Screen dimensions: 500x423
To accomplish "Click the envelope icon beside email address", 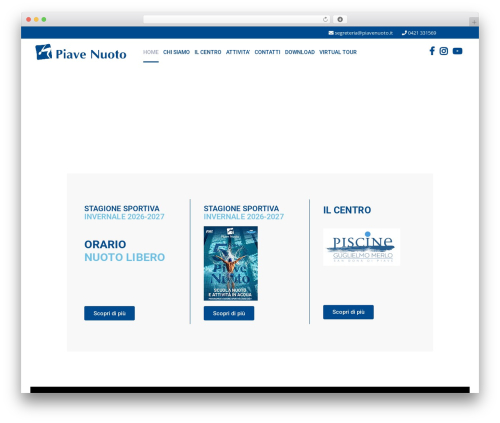I will tap(331, 33).
